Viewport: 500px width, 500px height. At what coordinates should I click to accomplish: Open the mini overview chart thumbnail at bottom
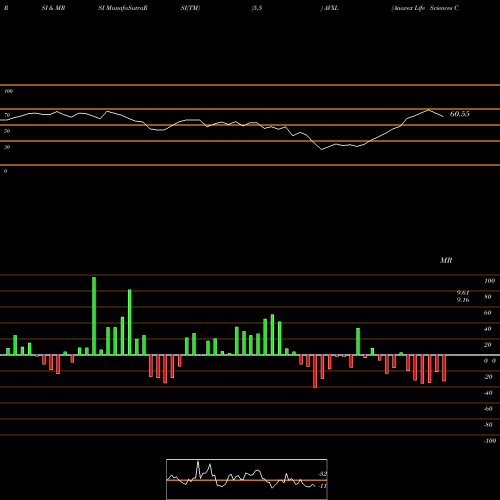point(247,479)
